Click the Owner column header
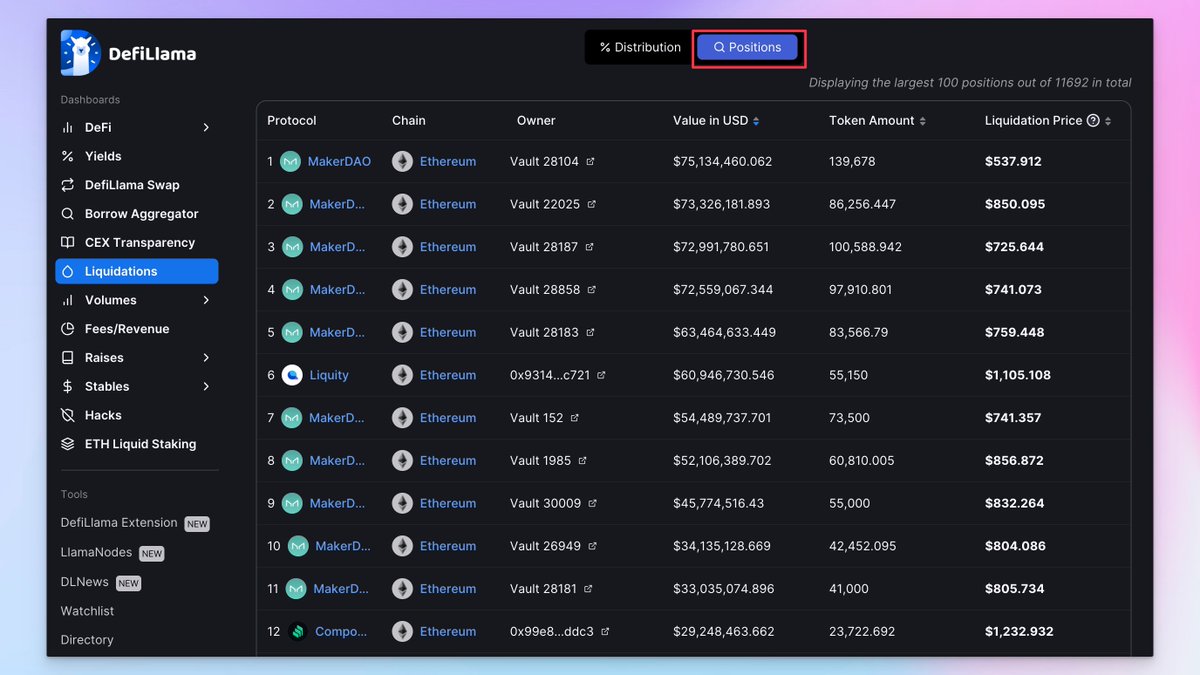 [x=536, y=121]
